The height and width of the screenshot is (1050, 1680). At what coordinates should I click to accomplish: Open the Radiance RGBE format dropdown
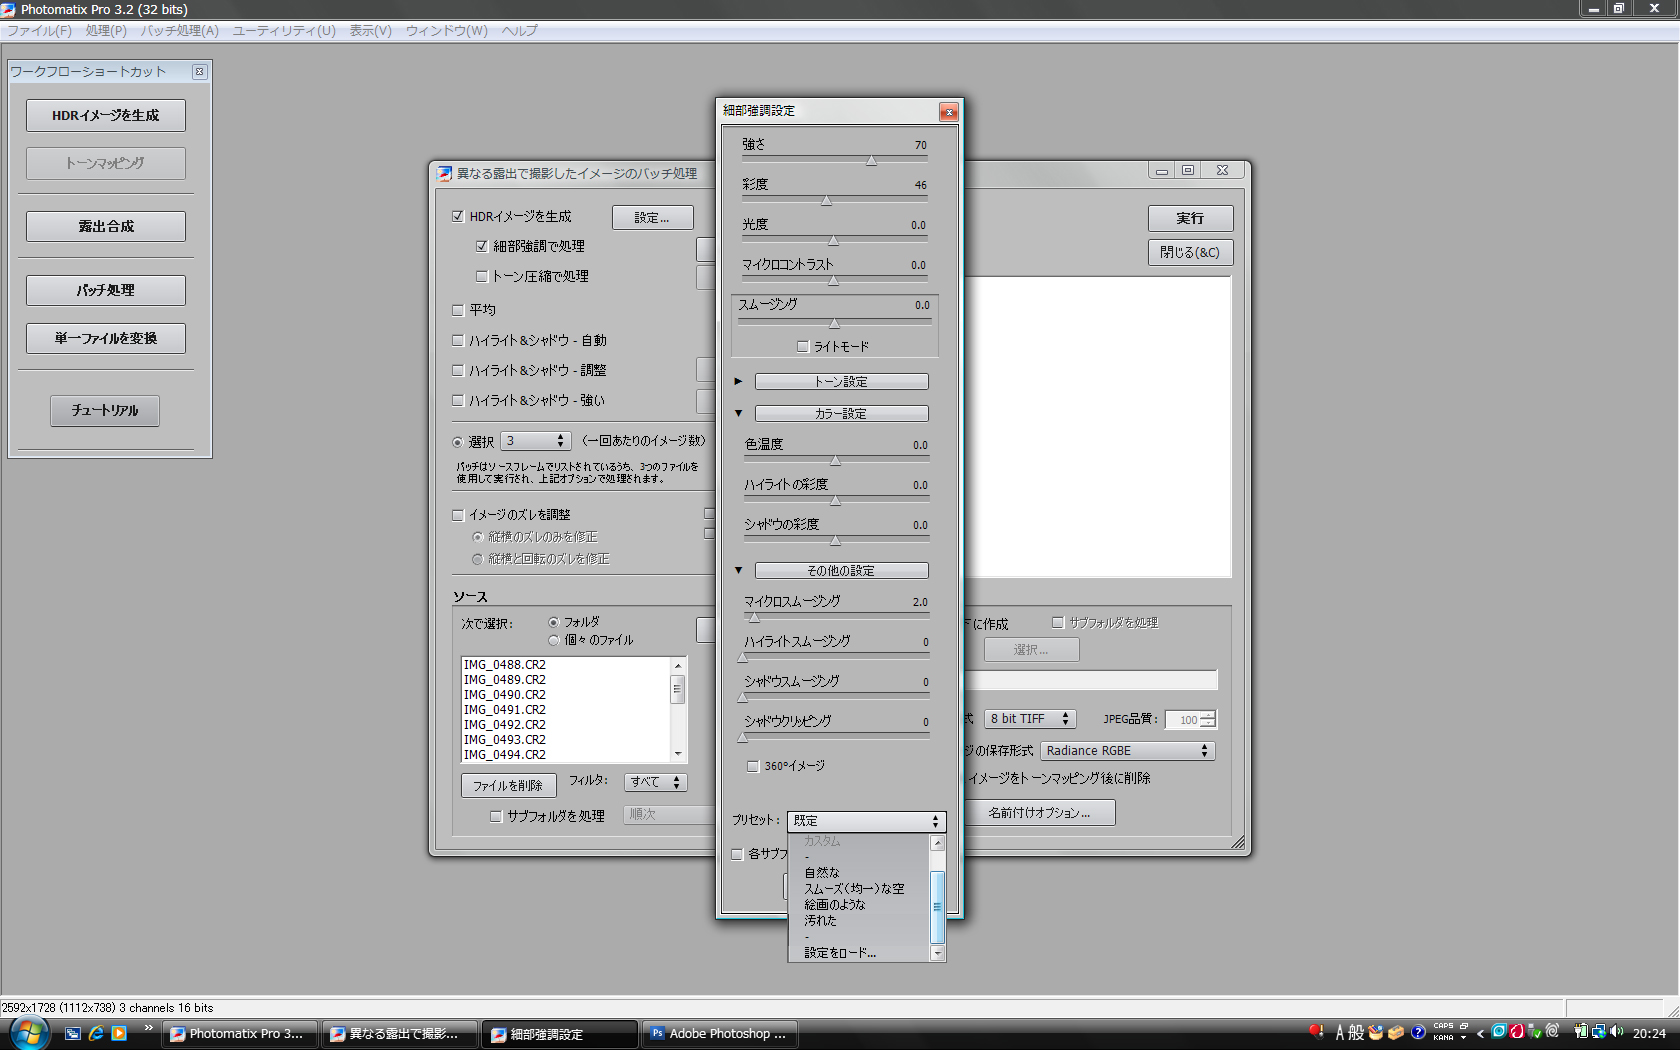pyautogui.click(x=1128, y=751)
